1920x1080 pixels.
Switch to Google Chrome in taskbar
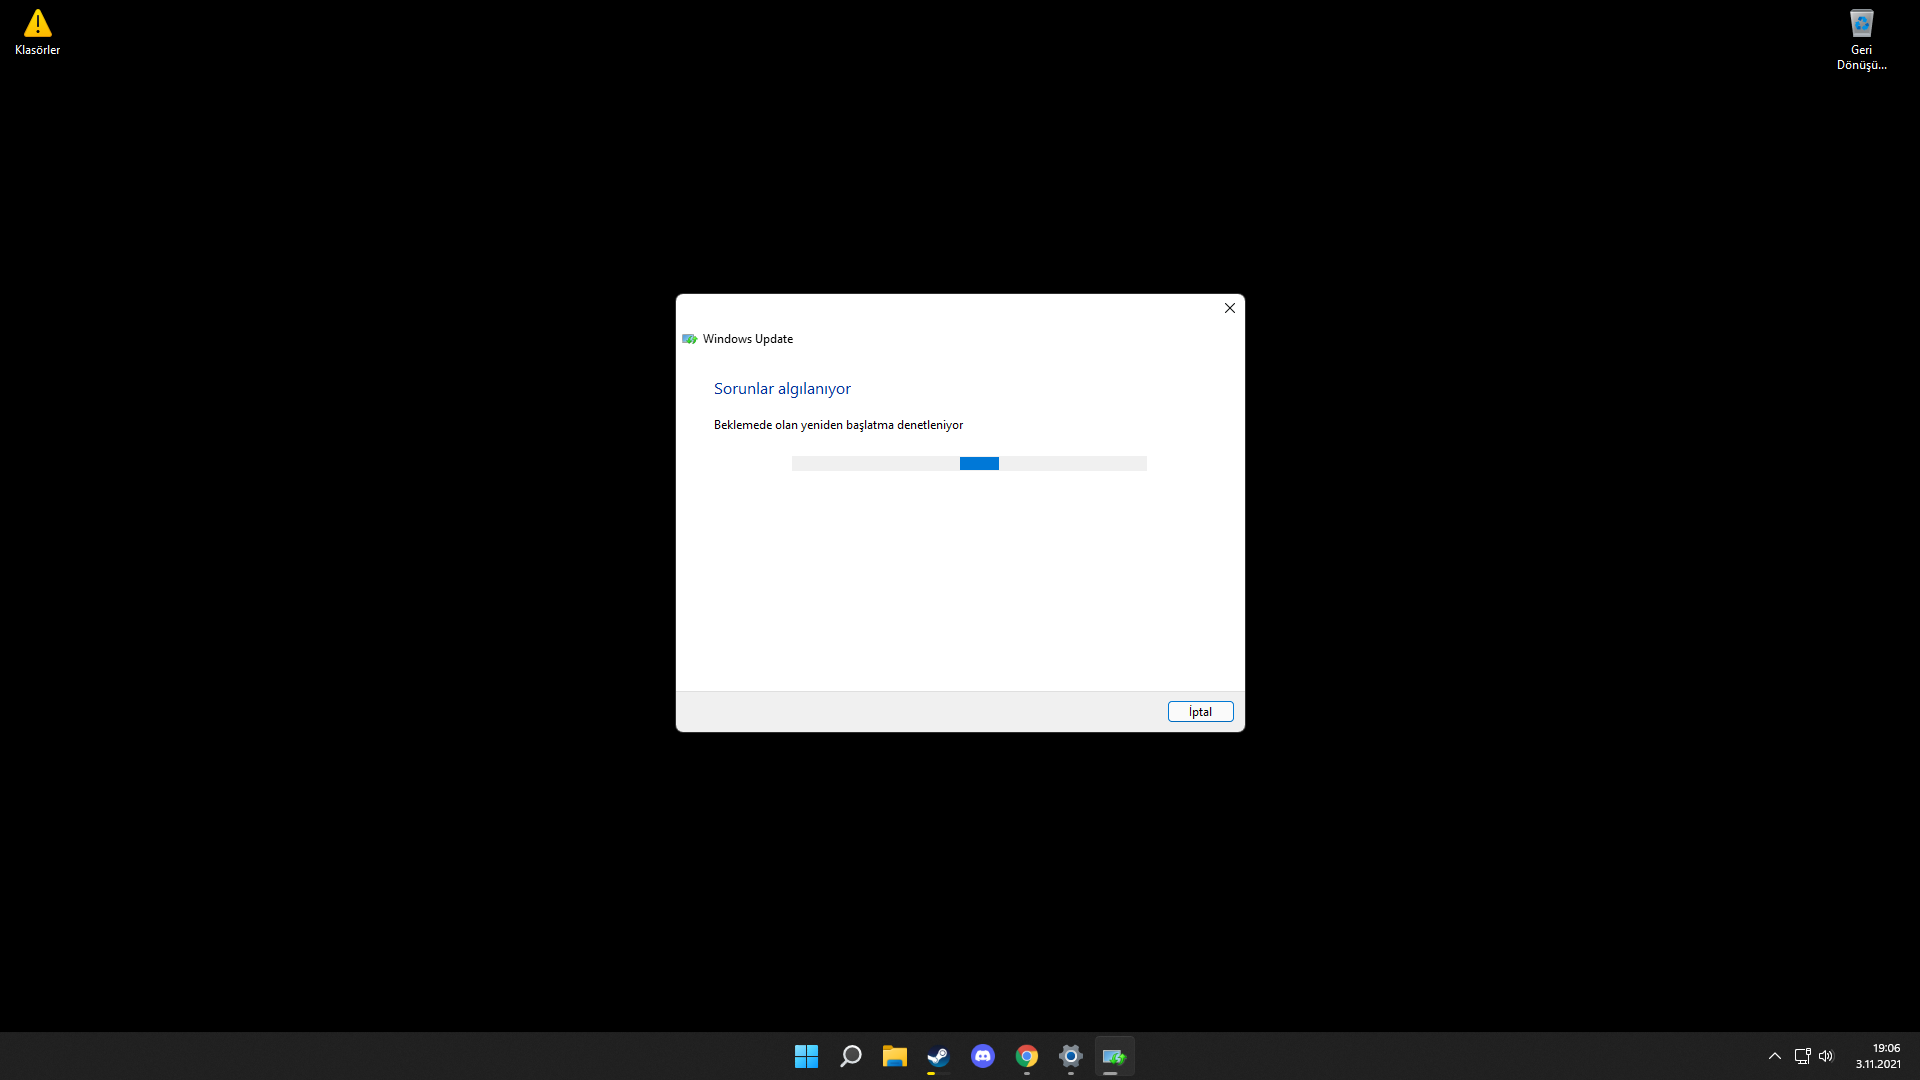(x=1027, y=1056)
